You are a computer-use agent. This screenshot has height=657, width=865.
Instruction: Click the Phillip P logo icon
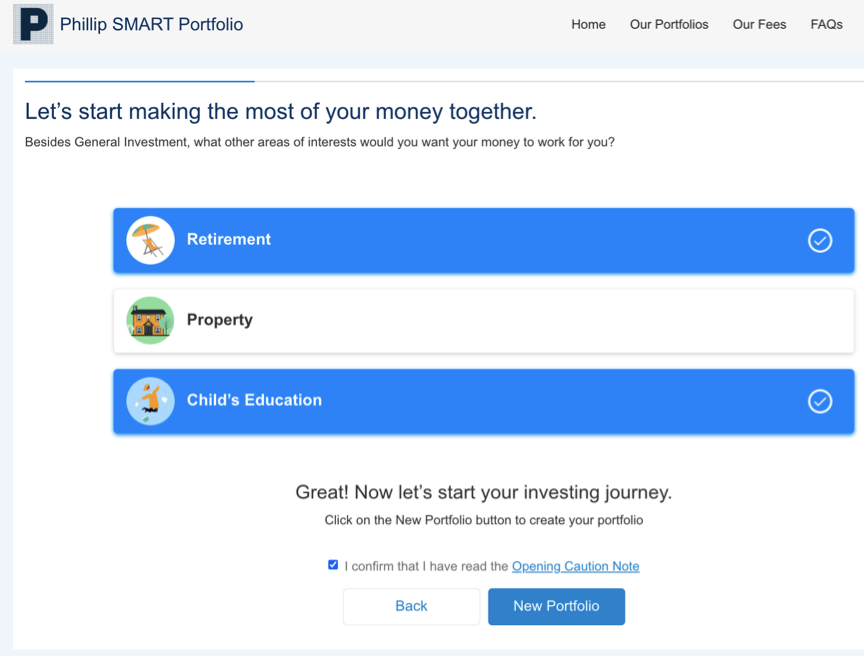[x=33, y=24]
